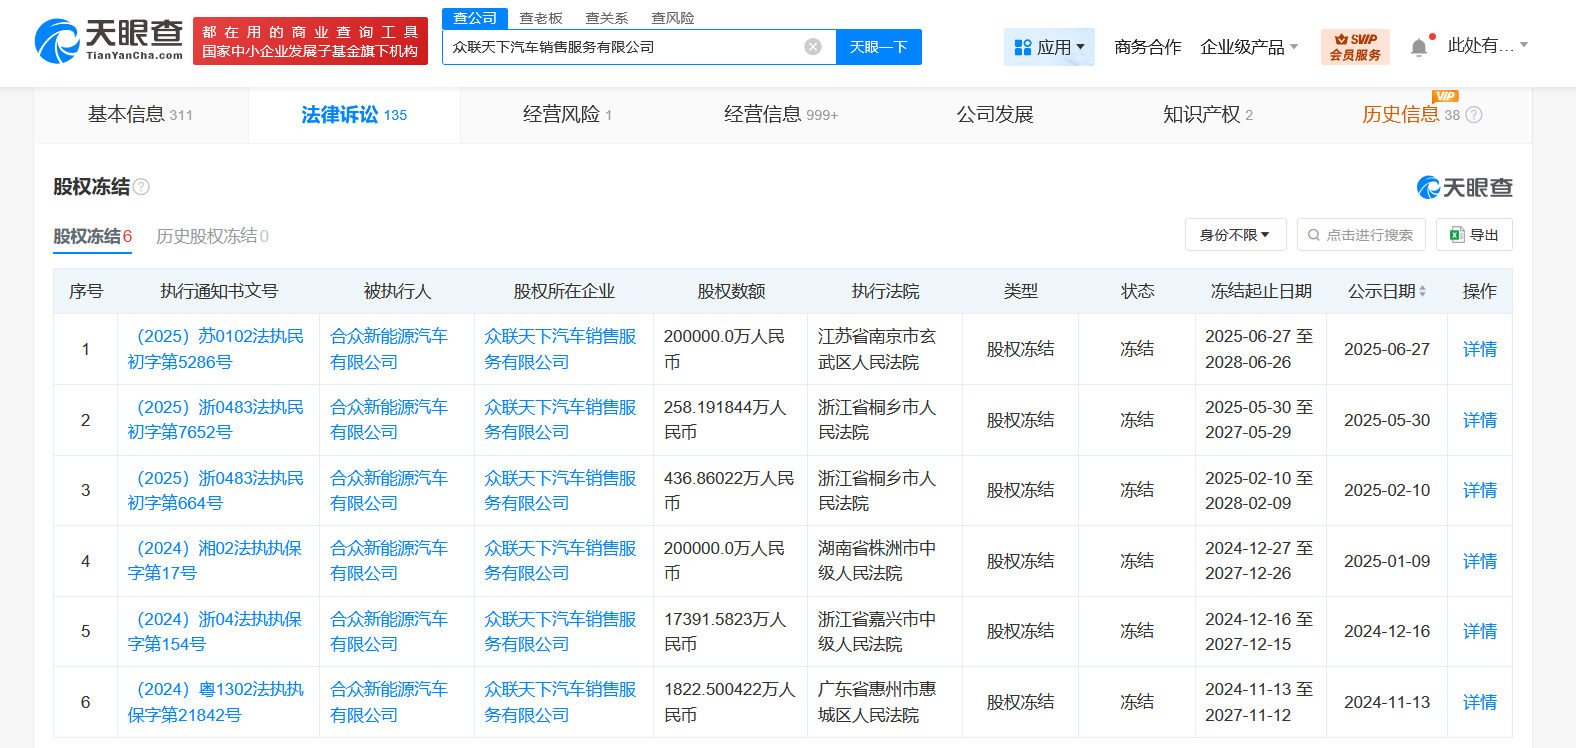This screenshot has width=1576, height=748.
Task: Select 股权冻结 6 sub-tab
Action: 93,236
